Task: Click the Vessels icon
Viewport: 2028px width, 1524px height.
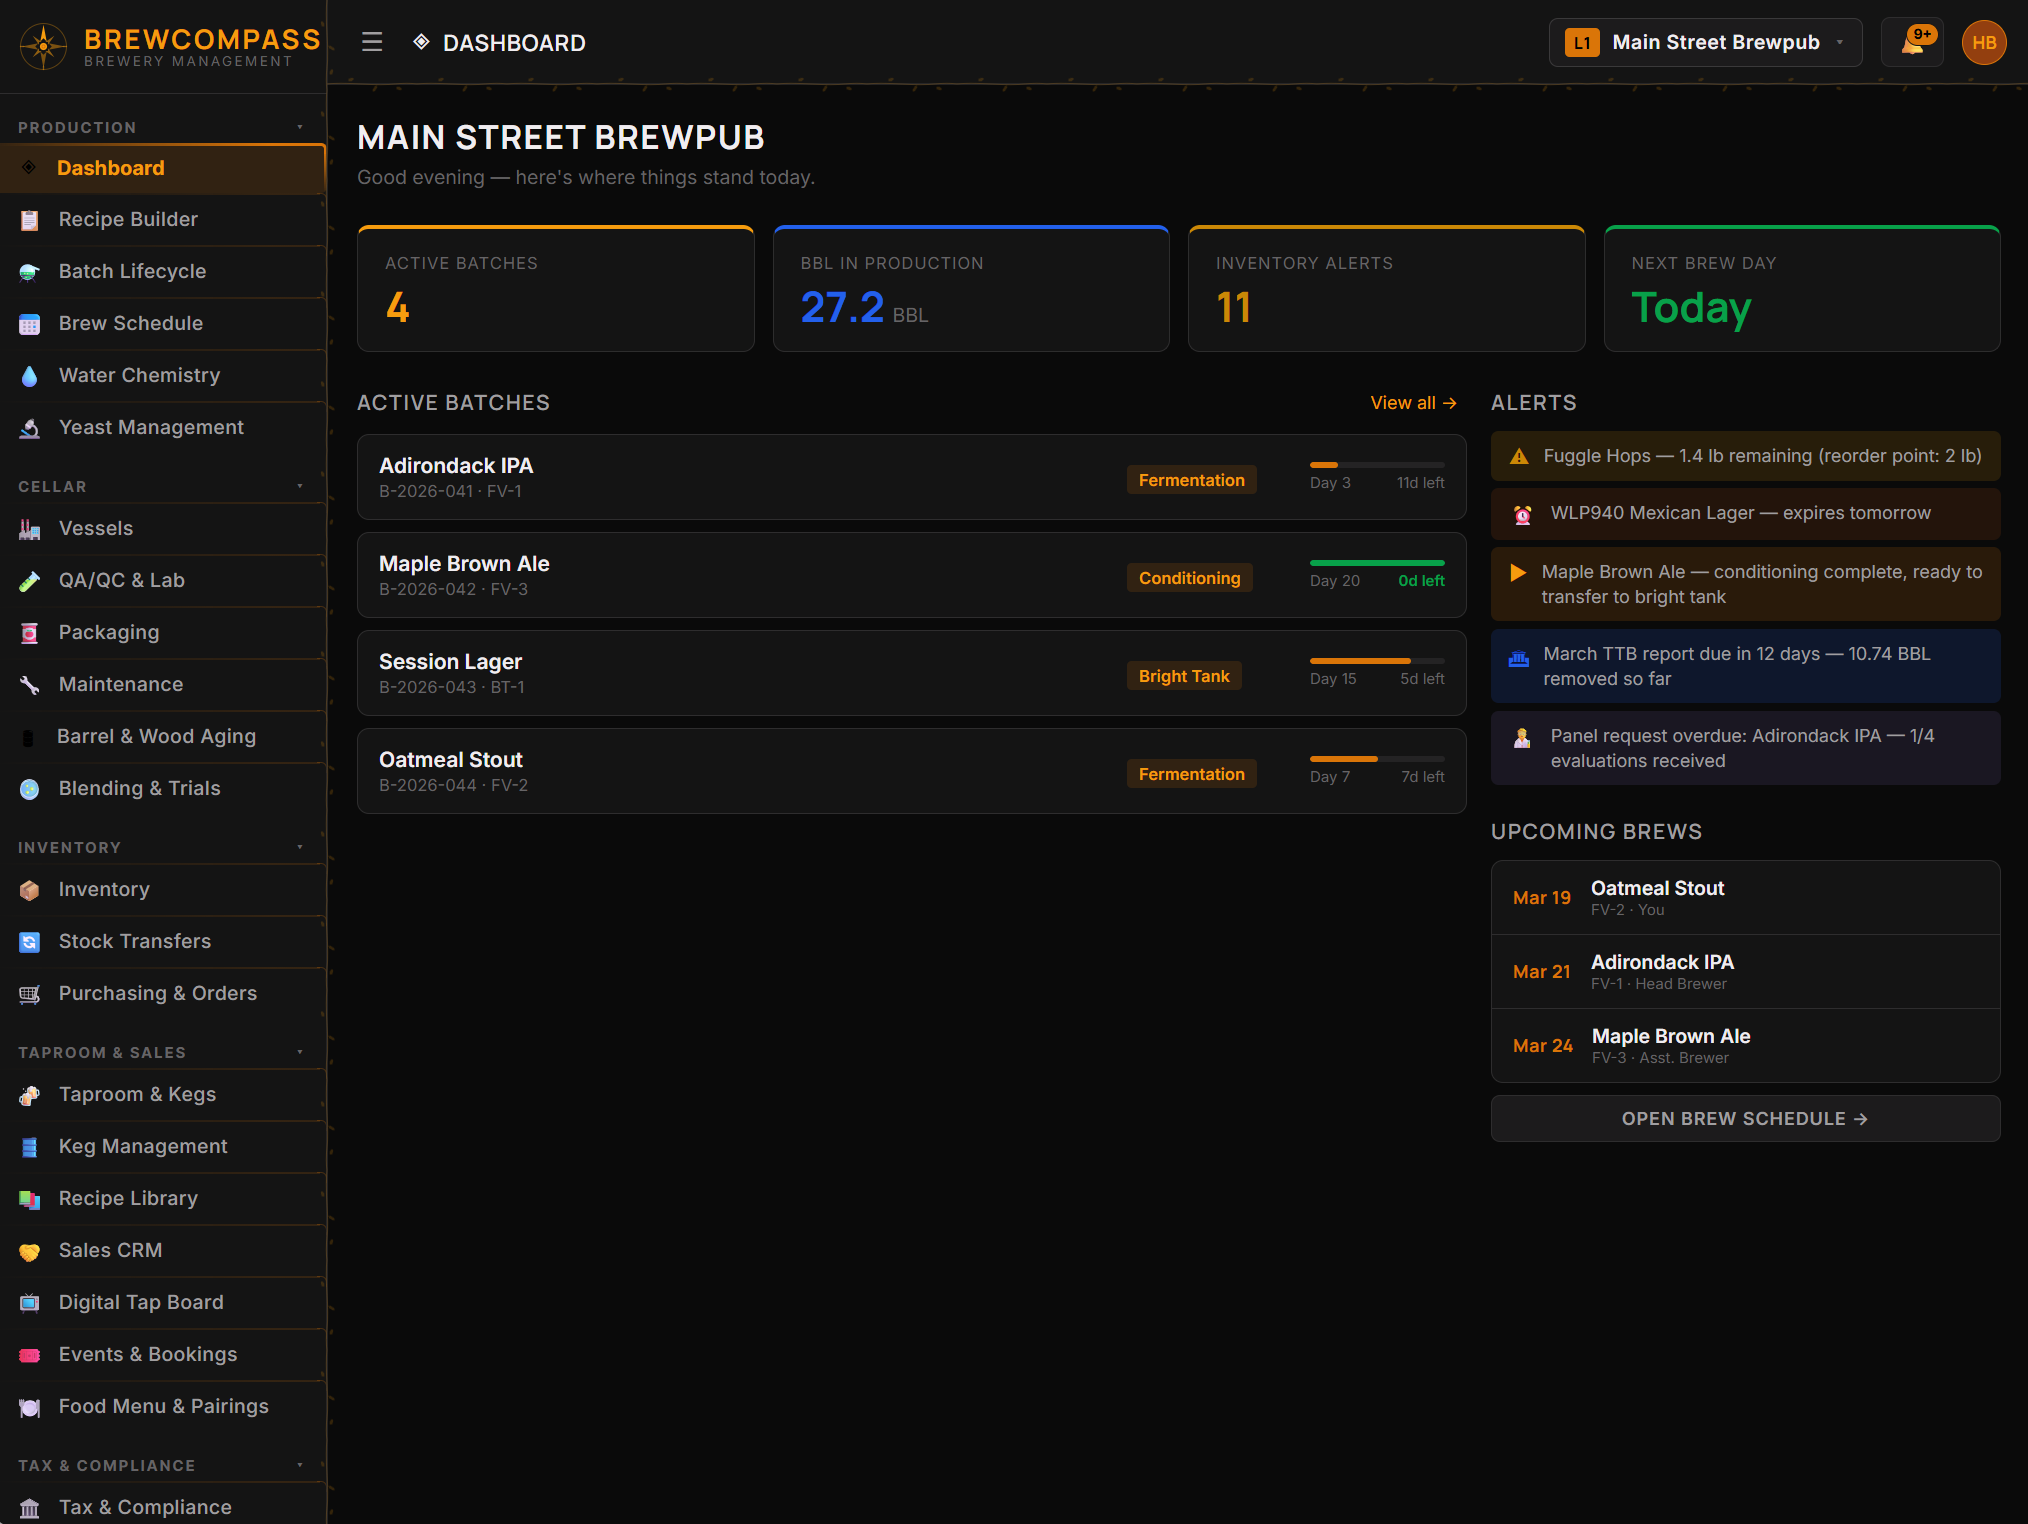Action: [30, 529]
